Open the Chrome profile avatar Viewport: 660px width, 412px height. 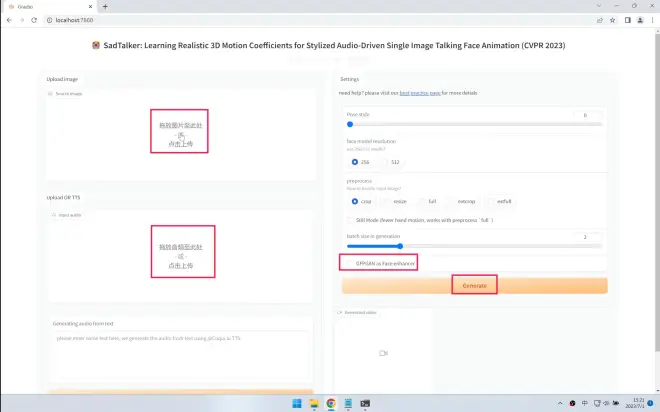tap(640, 20)
